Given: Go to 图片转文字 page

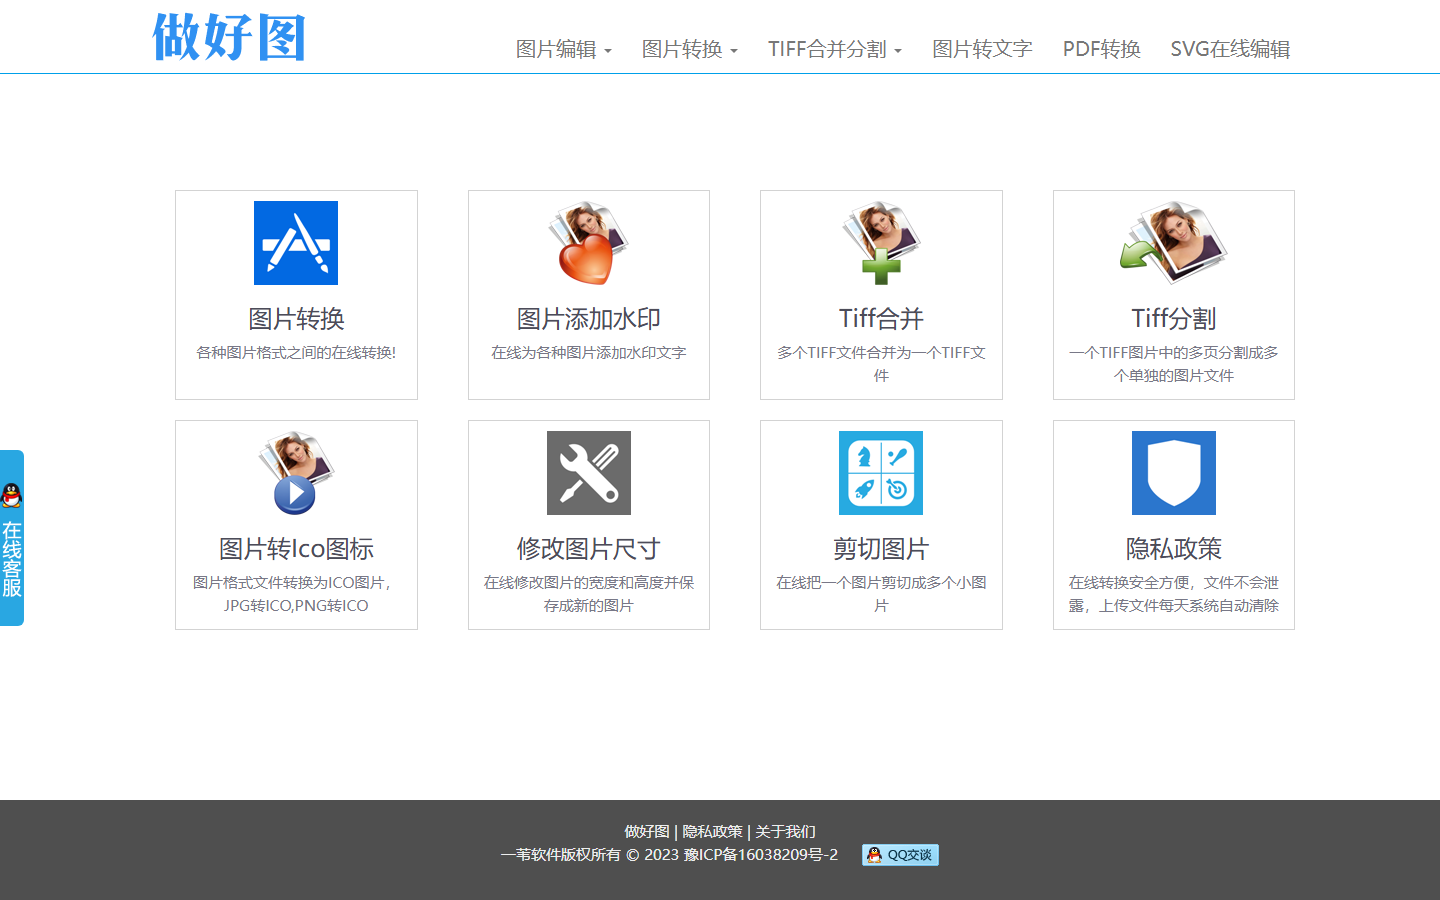Looking at the screenshot, I should coord(982,49).
